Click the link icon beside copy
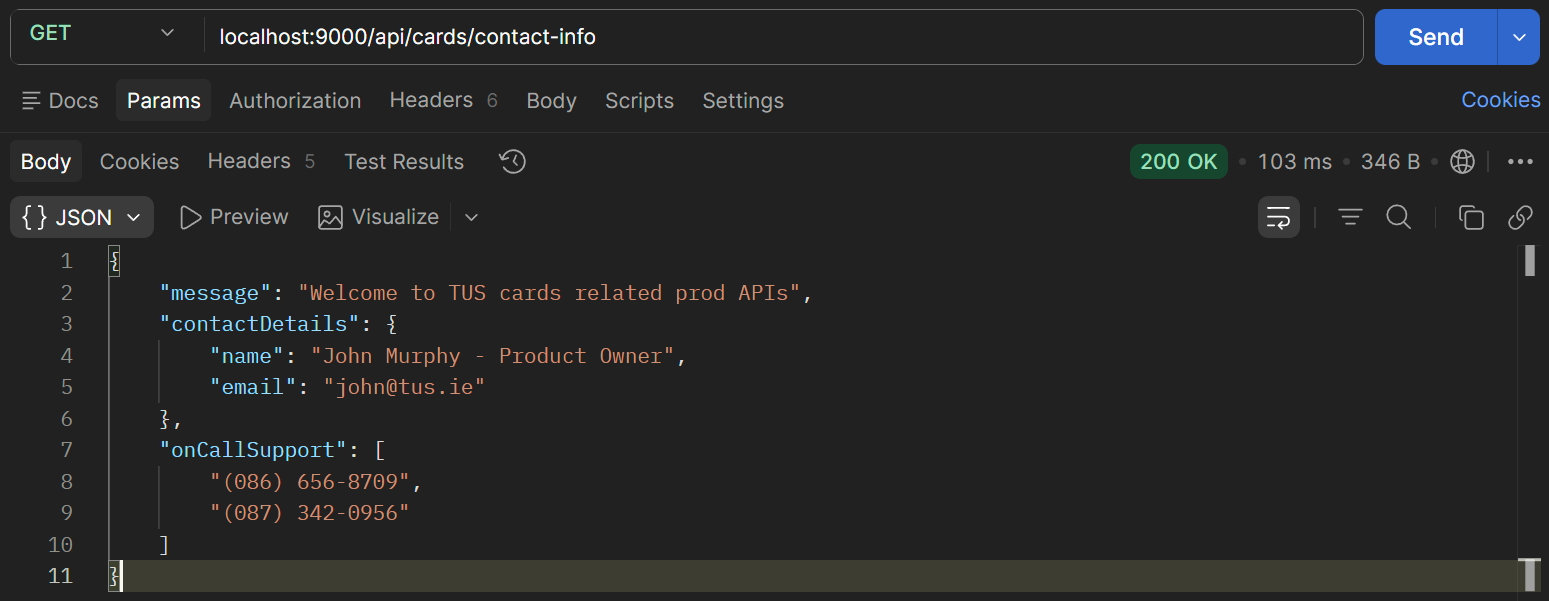Viewport: 1549px width, 601px height. (x=1520, y=217)
